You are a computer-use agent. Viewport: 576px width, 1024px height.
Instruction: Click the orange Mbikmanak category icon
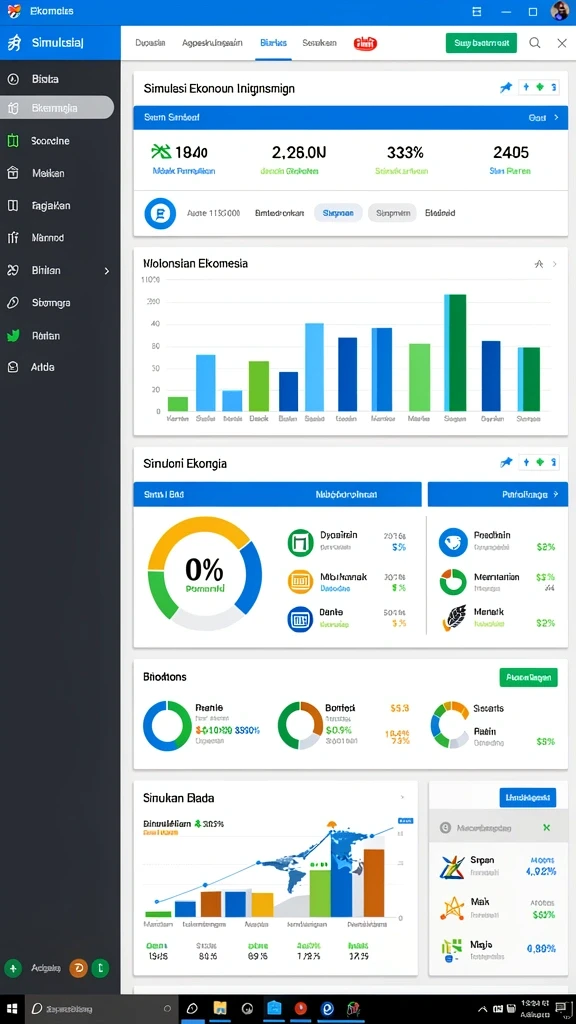[300, 581]
